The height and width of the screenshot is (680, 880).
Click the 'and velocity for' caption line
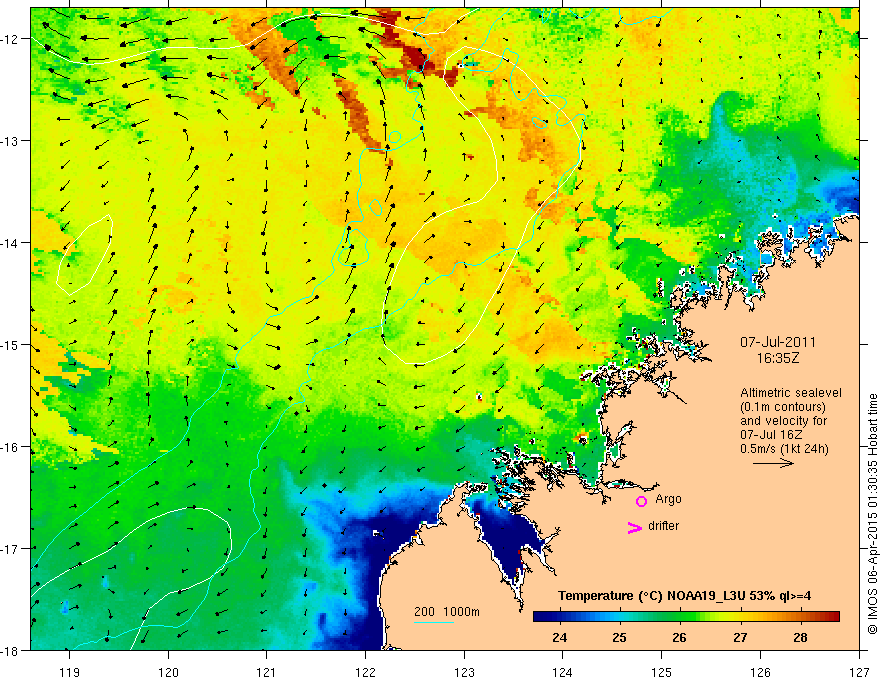(x=783, y=421)
